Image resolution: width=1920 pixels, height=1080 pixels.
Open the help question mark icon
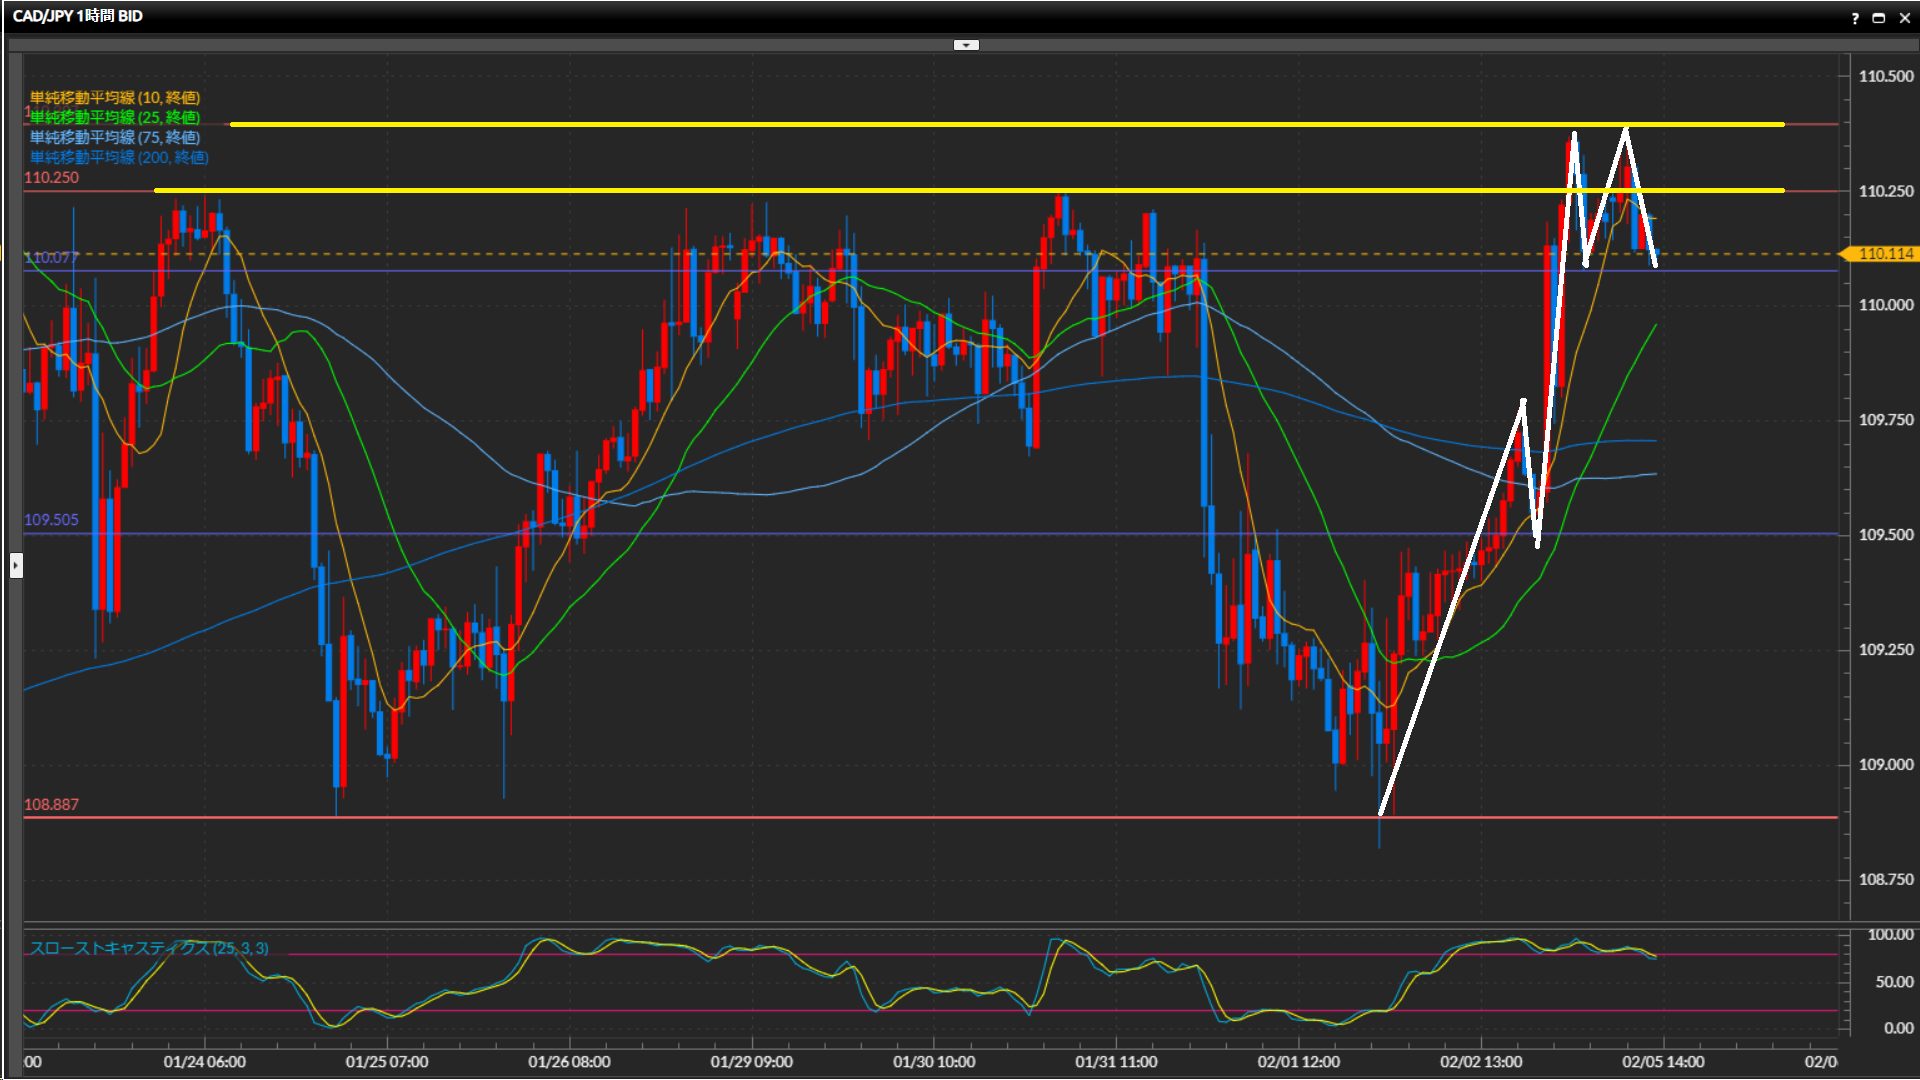[1855, 18]
